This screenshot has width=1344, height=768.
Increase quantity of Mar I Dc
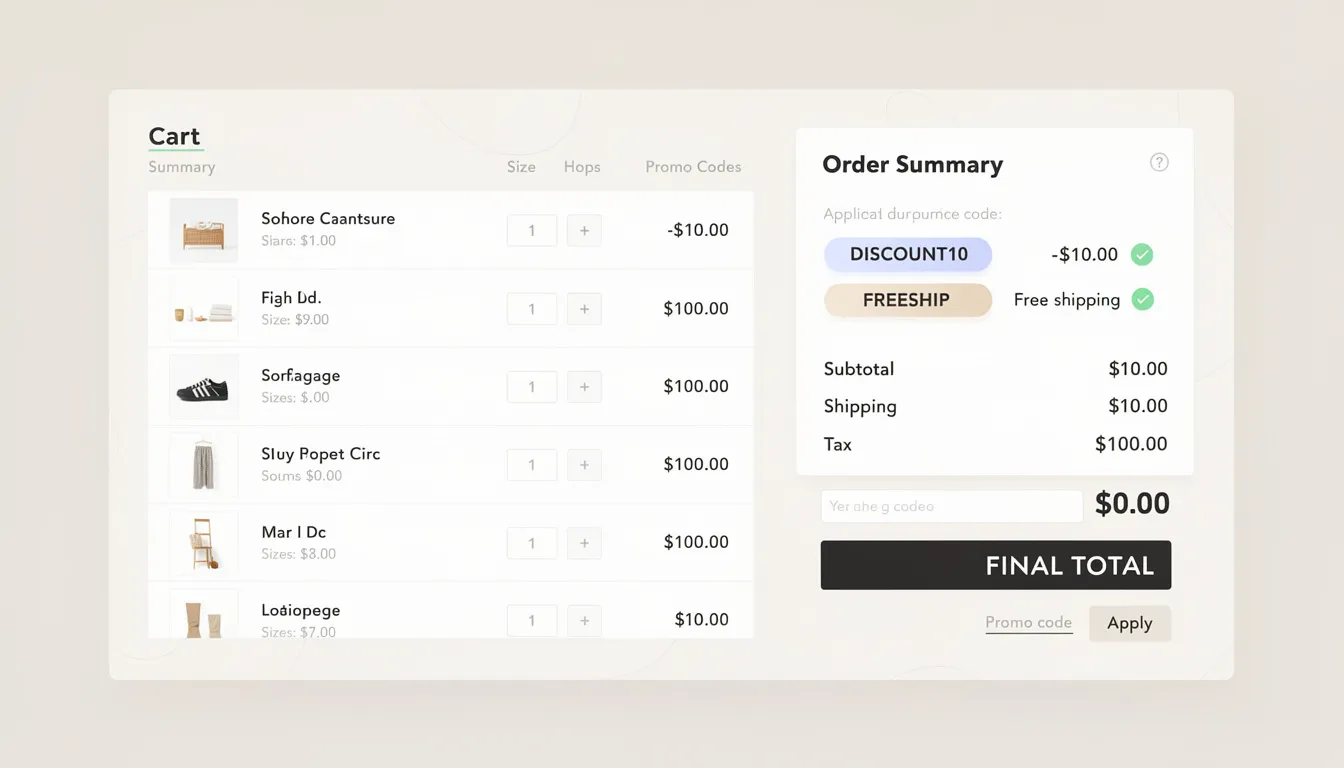click(584, 543)
